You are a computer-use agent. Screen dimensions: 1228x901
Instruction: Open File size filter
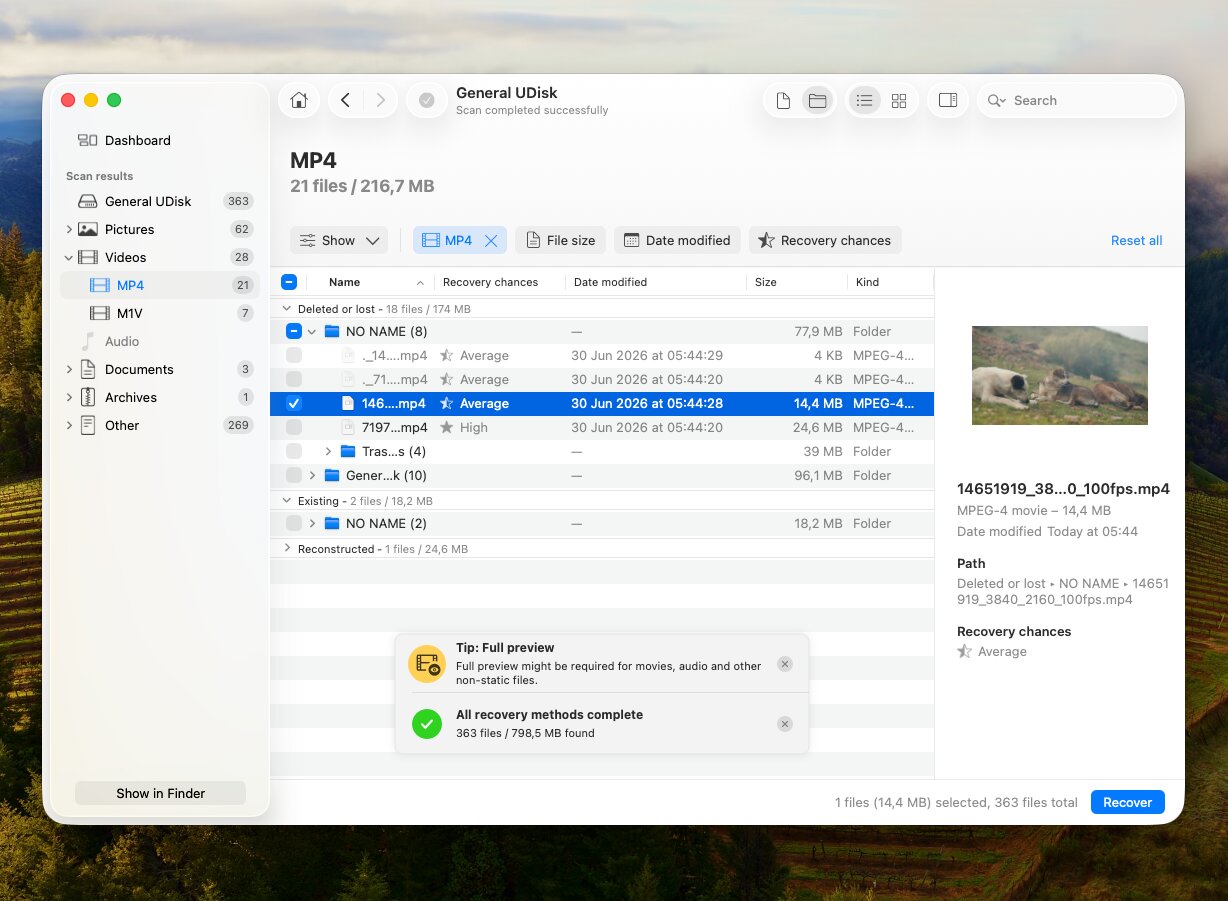click(560, 240)
